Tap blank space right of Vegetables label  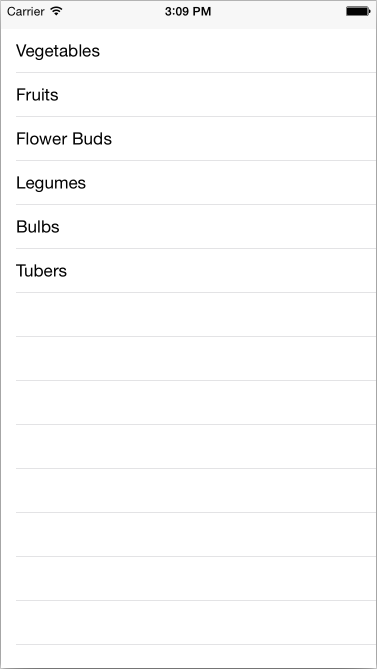[238, 51]
